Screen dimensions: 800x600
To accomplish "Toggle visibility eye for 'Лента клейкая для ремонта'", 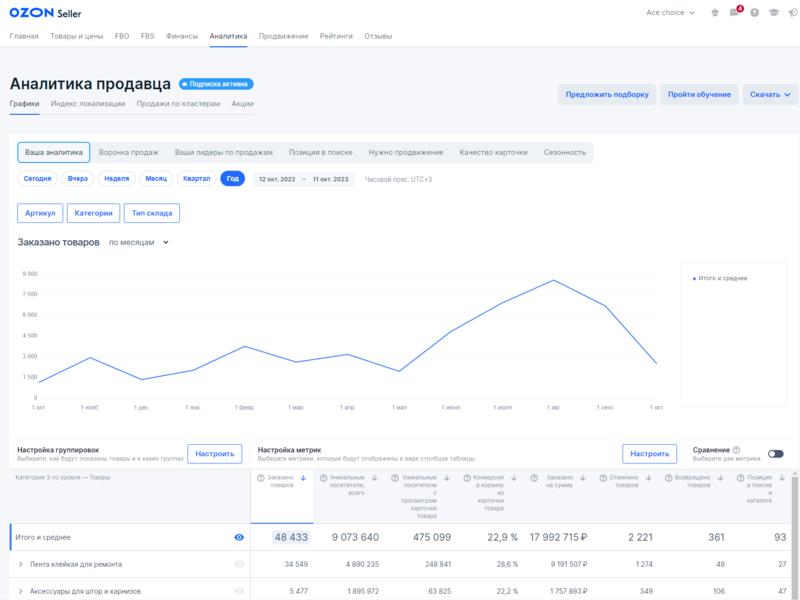I will [x=239, y=565].
